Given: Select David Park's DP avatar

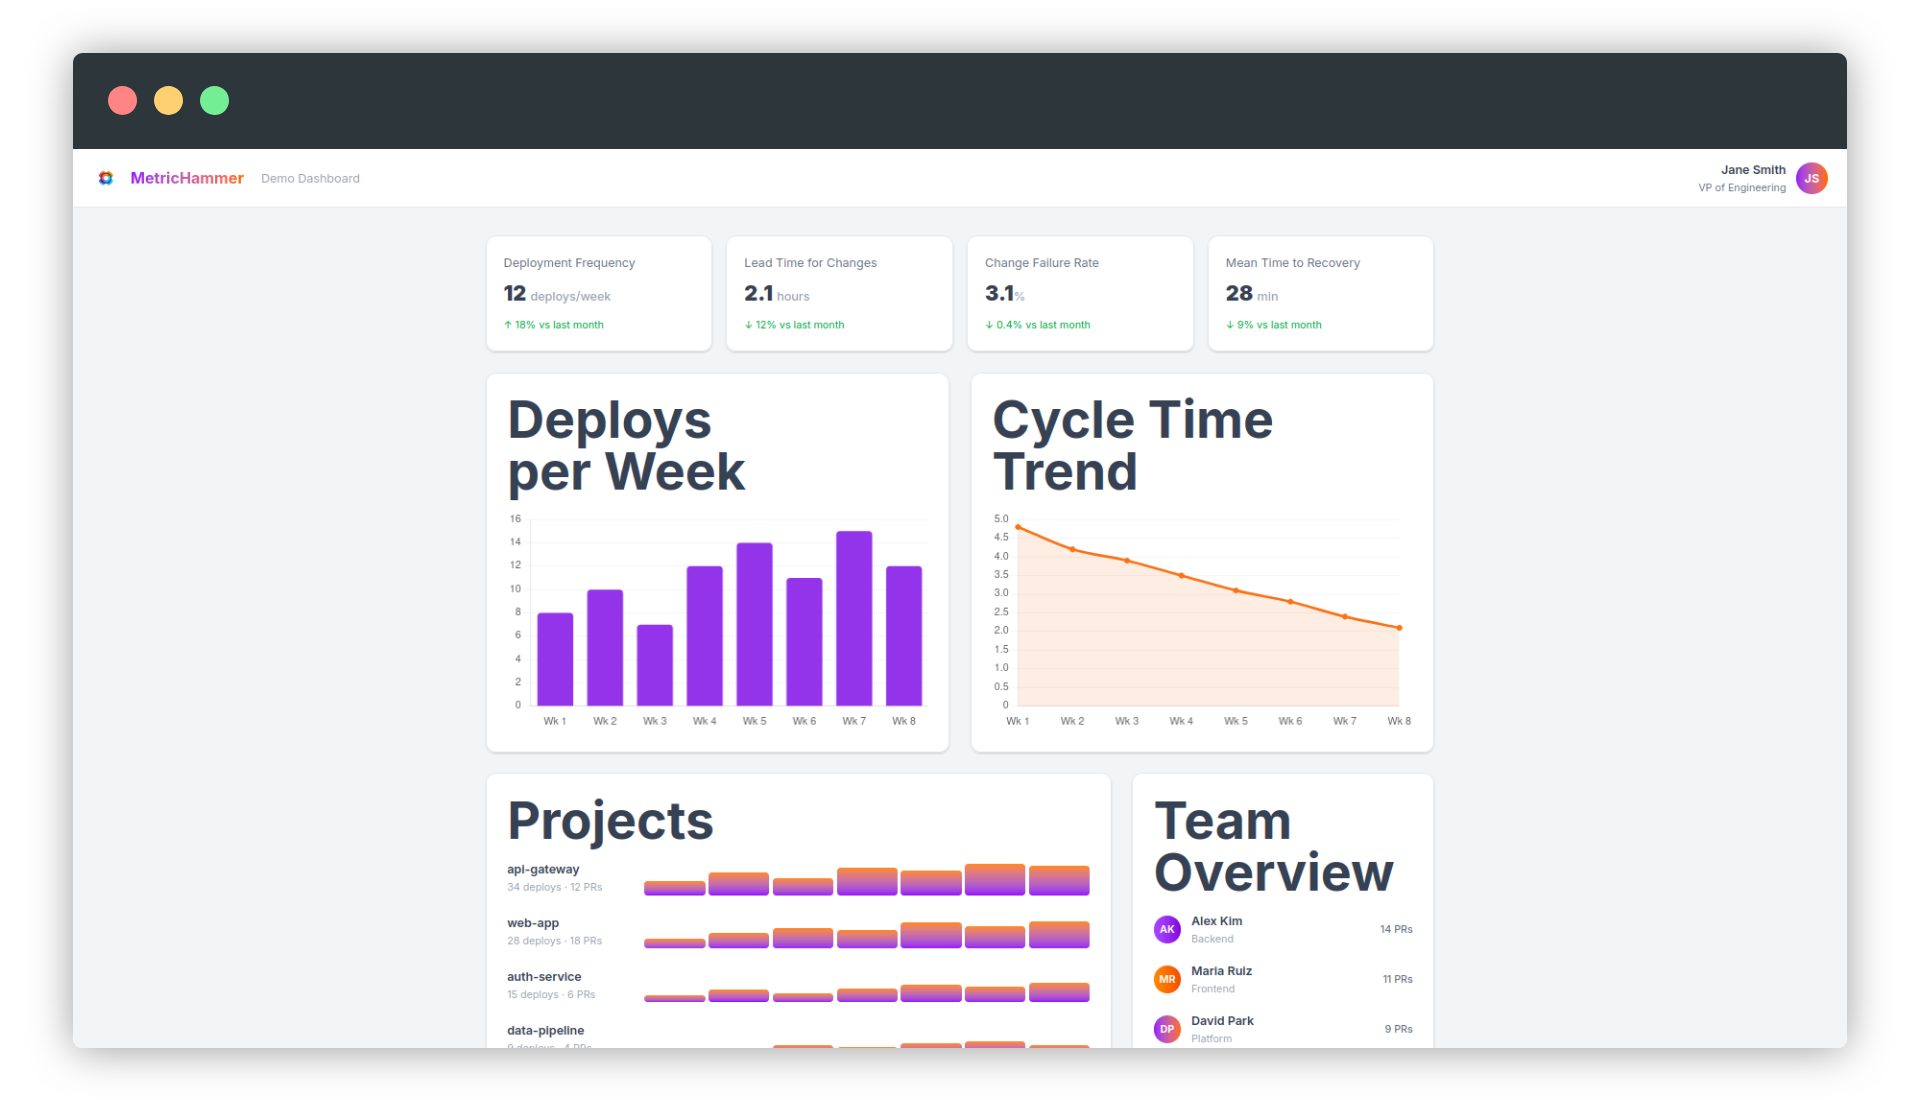Looking at the screenshot, I should click(1167, 1029).
